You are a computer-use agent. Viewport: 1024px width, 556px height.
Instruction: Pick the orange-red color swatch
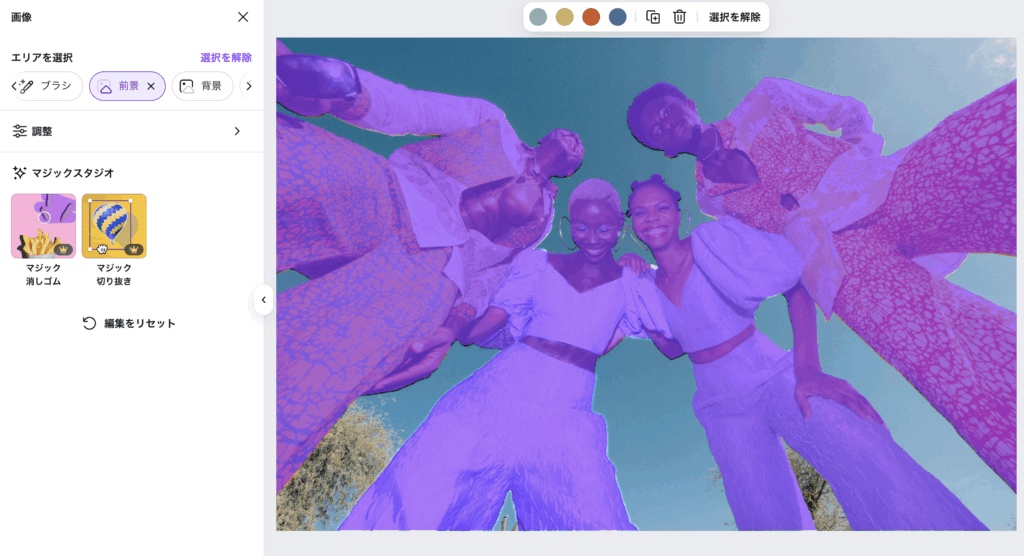click(591, 17)
